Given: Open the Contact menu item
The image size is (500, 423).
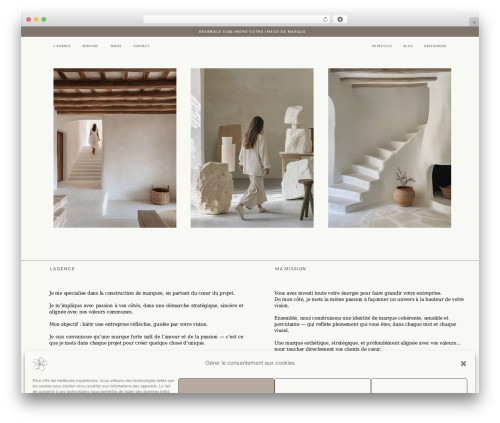Looking at the screenshot, I should [x=141, y=46].
